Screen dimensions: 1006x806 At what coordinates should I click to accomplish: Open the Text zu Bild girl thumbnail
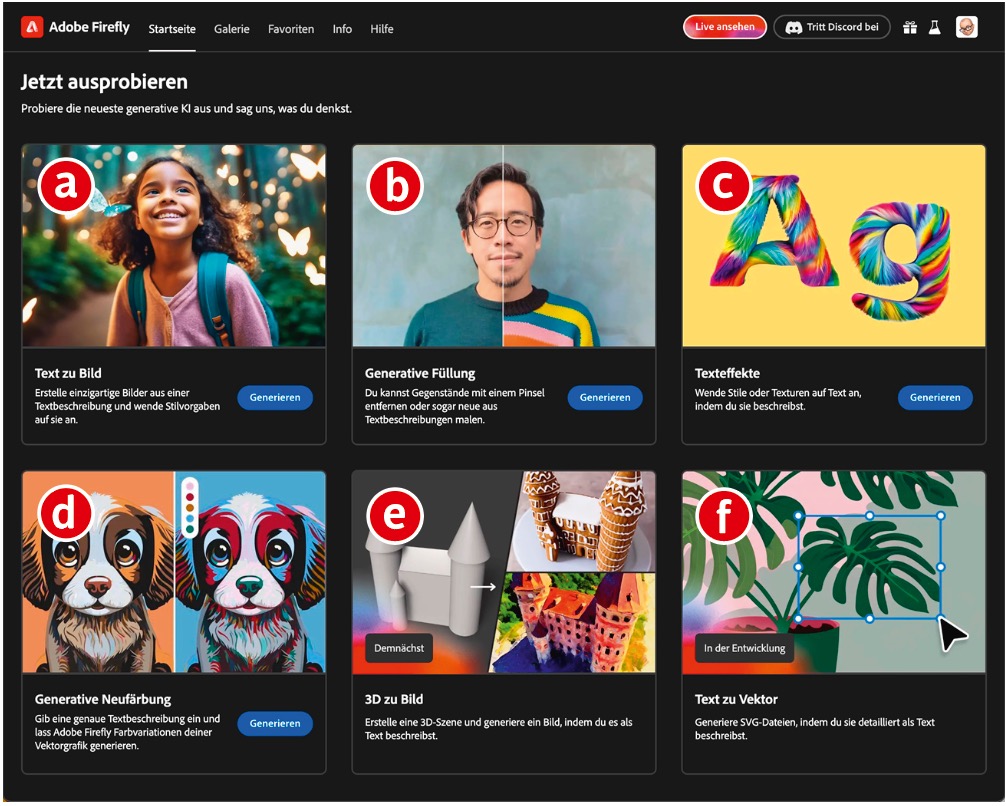pyautogui.click(x=174, y=246)
